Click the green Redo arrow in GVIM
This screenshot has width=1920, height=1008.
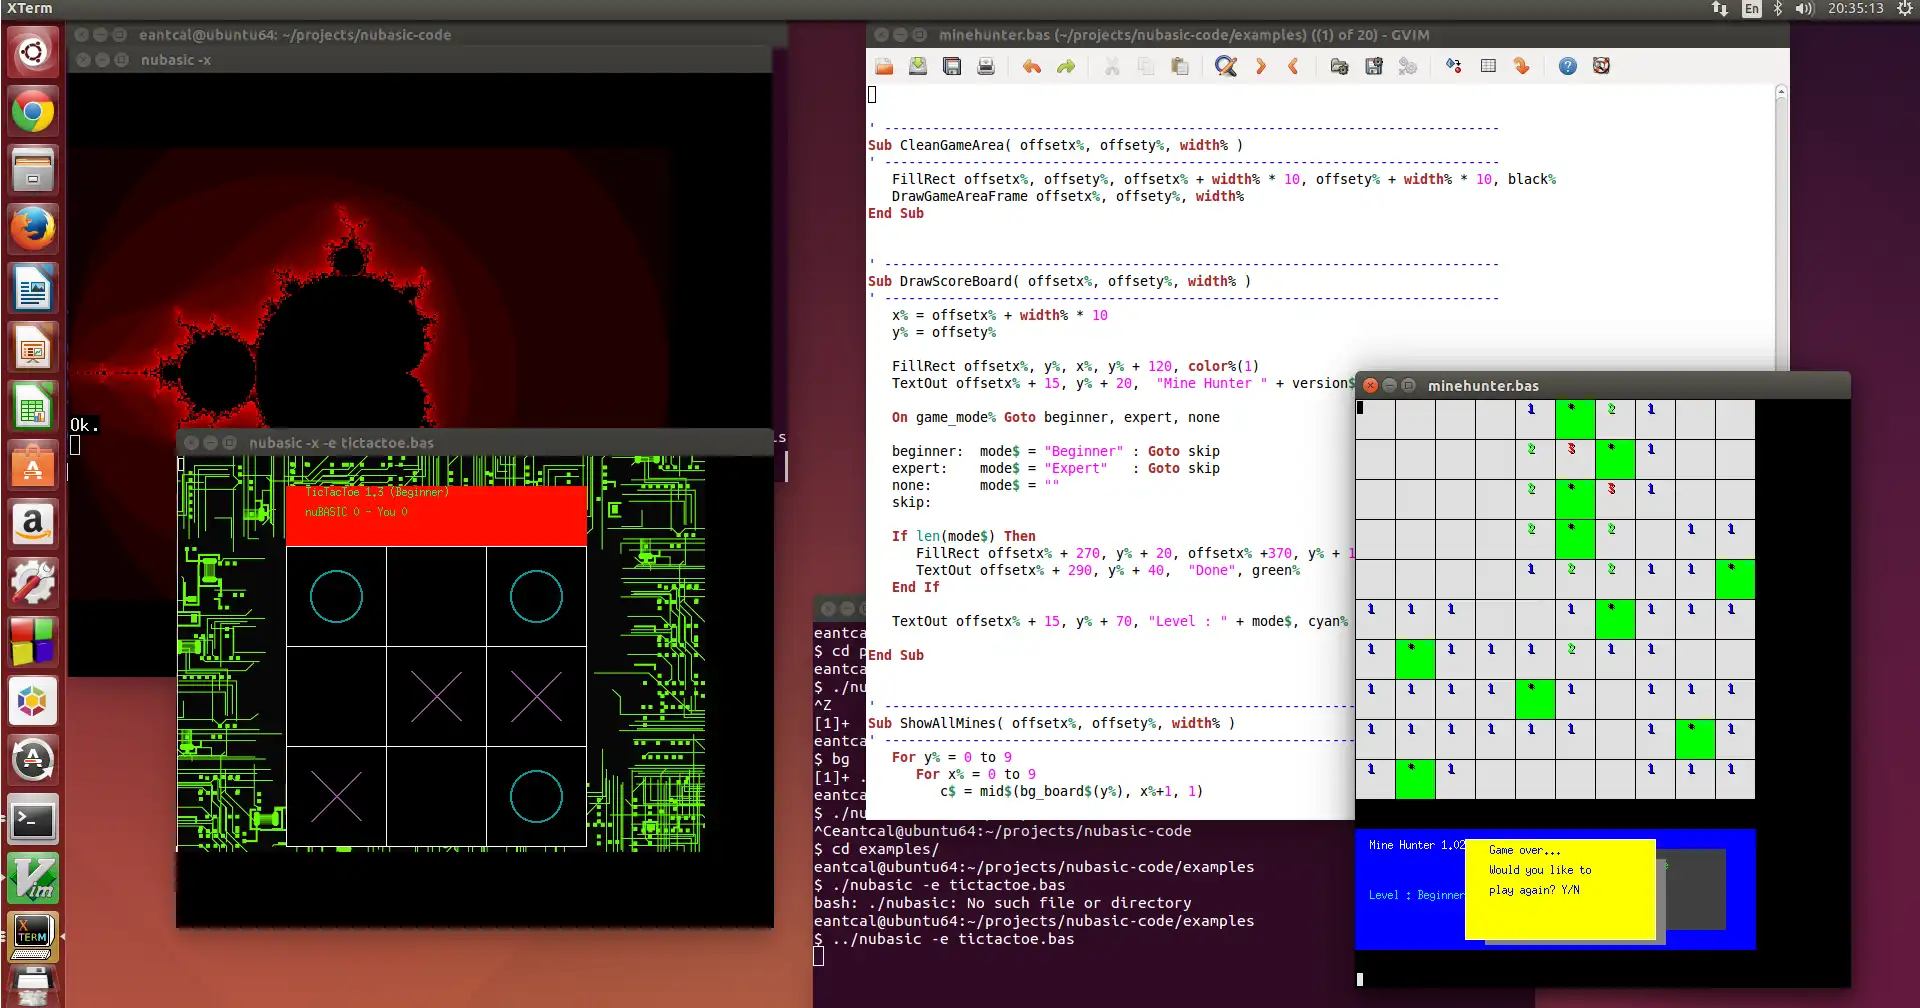point(1066,66)
